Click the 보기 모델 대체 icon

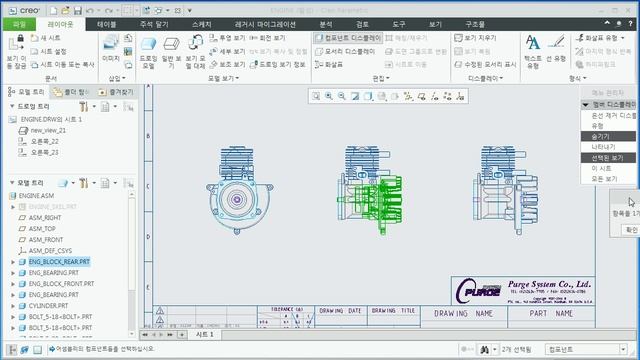[196, 52]
